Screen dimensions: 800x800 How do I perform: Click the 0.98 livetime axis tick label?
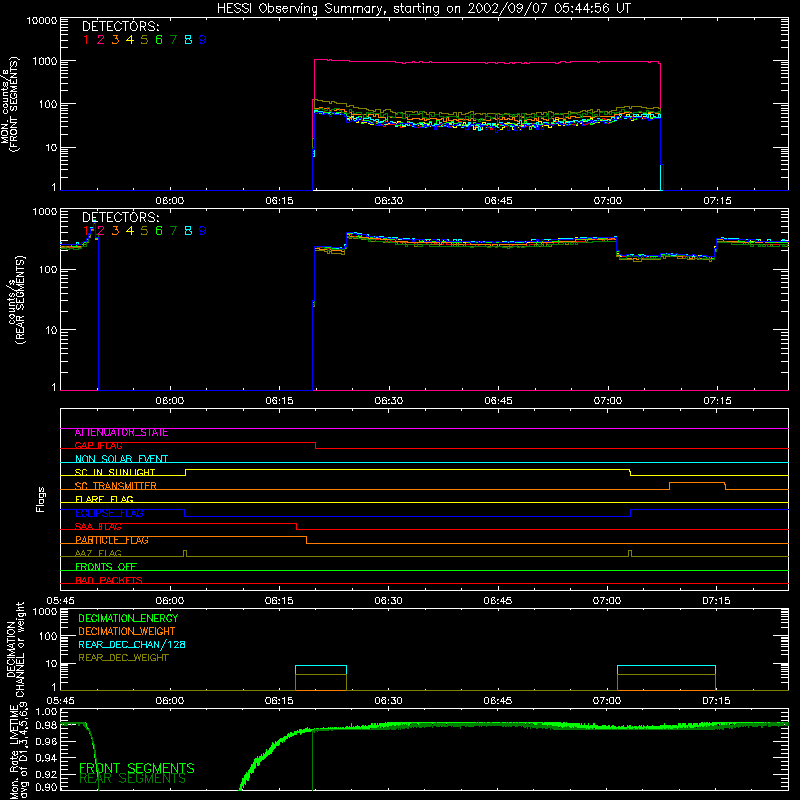[x=46, y=726]
